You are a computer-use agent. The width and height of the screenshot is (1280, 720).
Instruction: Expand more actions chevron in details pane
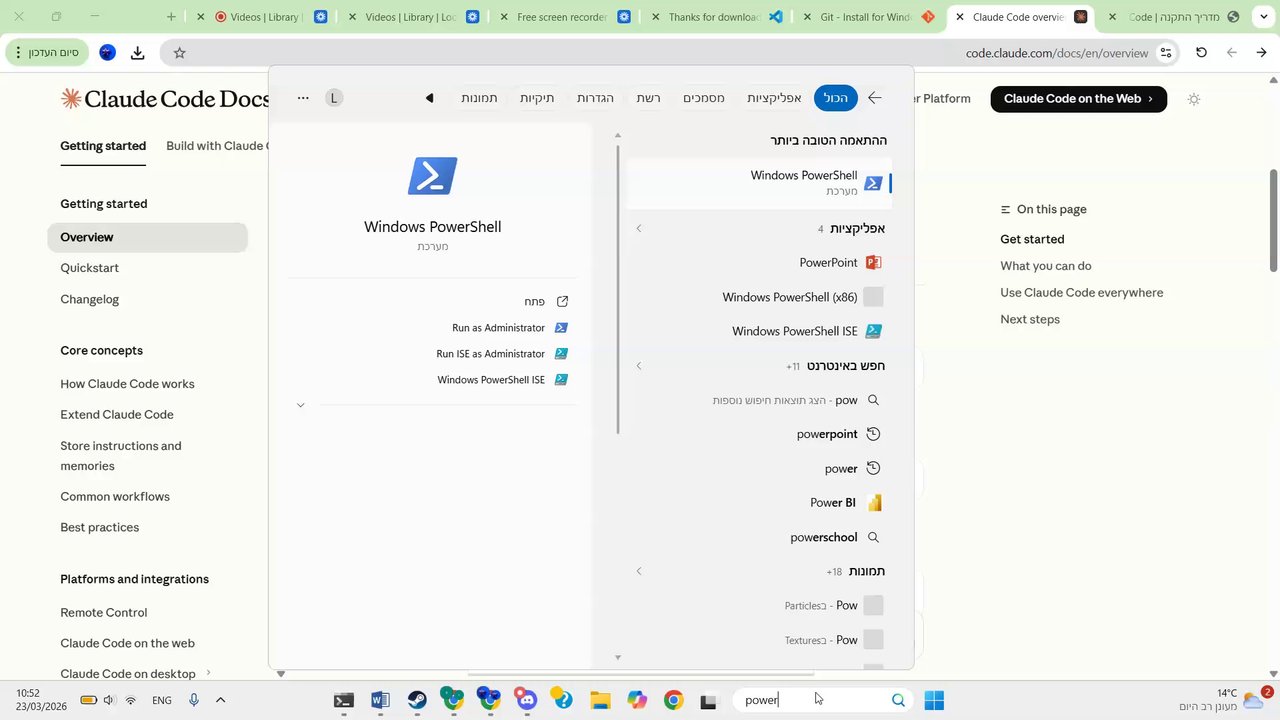click(x=300, y=405)
